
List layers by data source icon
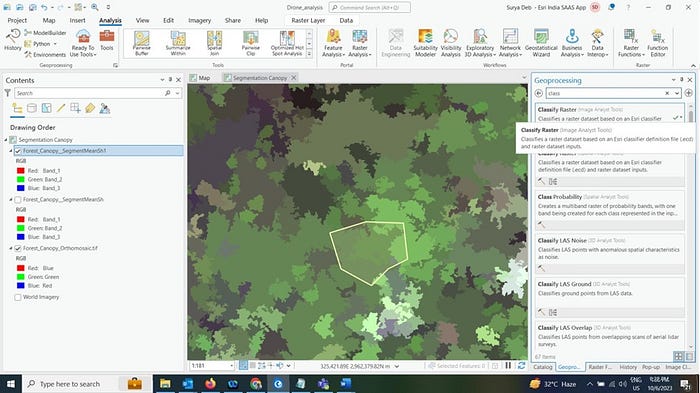32,109
